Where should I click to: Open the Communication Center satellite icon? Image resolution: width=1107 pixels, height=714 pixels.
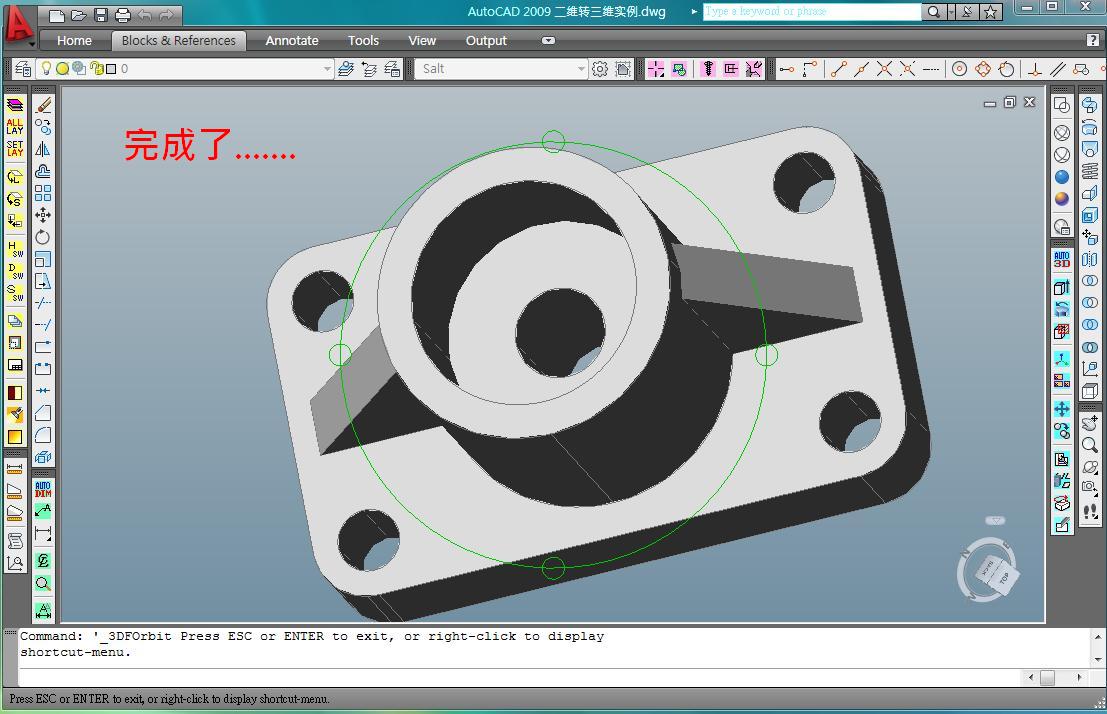[967, 11]
